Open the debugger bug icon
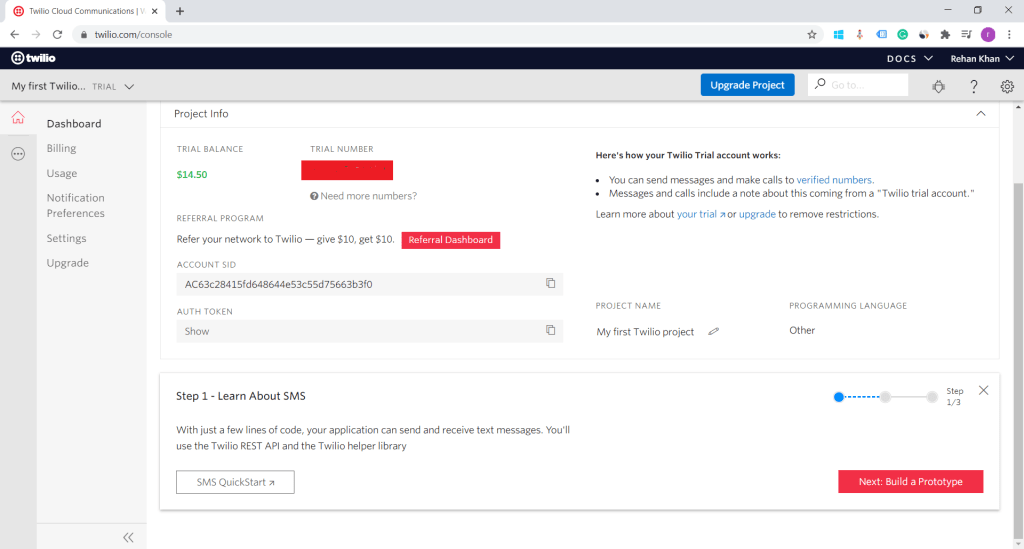 pyautogui.click(x=938, y=86)
